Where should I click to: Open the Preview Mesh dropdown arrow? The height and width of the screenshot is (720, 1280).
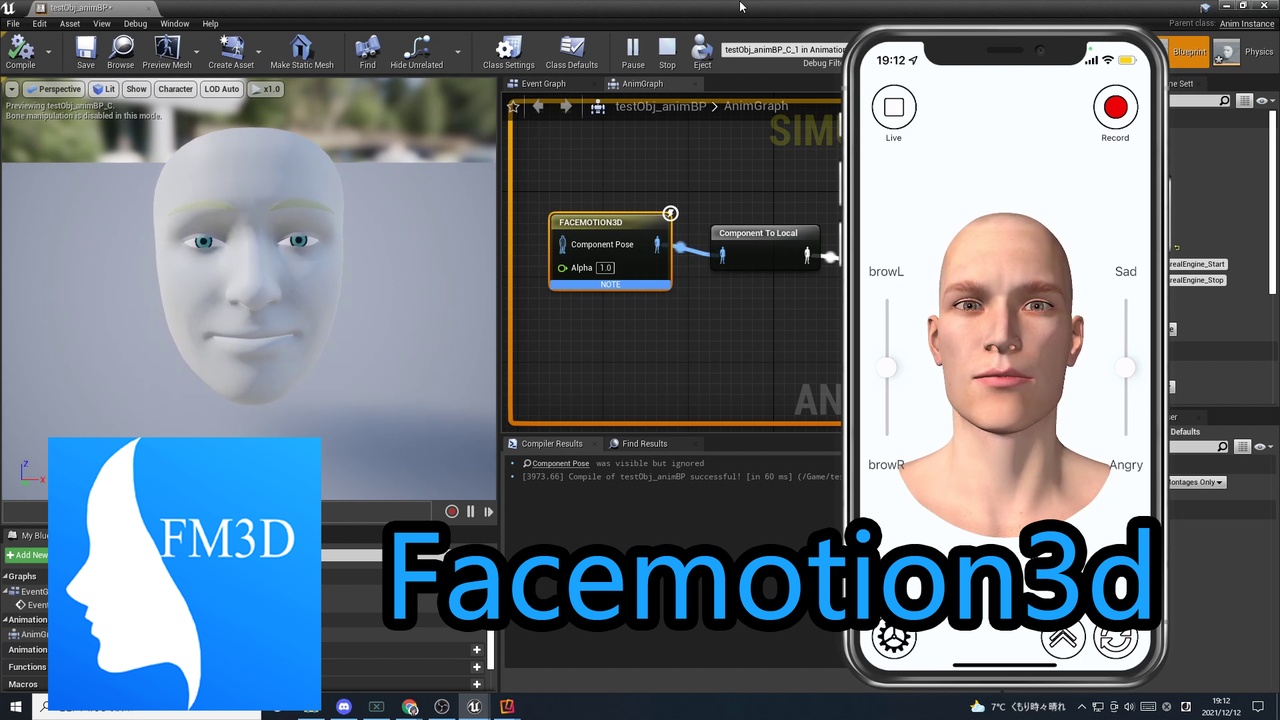point(196,52)
